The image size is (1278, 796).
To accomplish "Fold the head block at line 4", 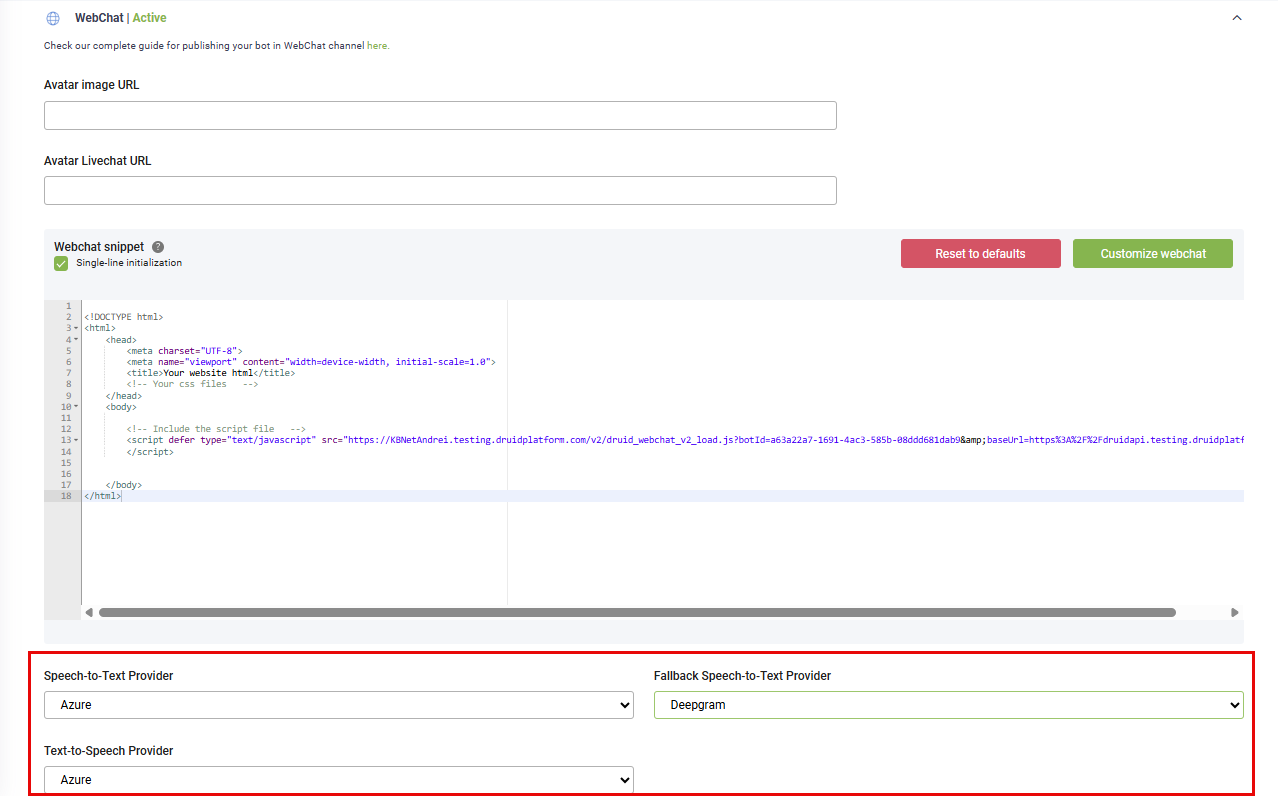I will tap(76, 340).
